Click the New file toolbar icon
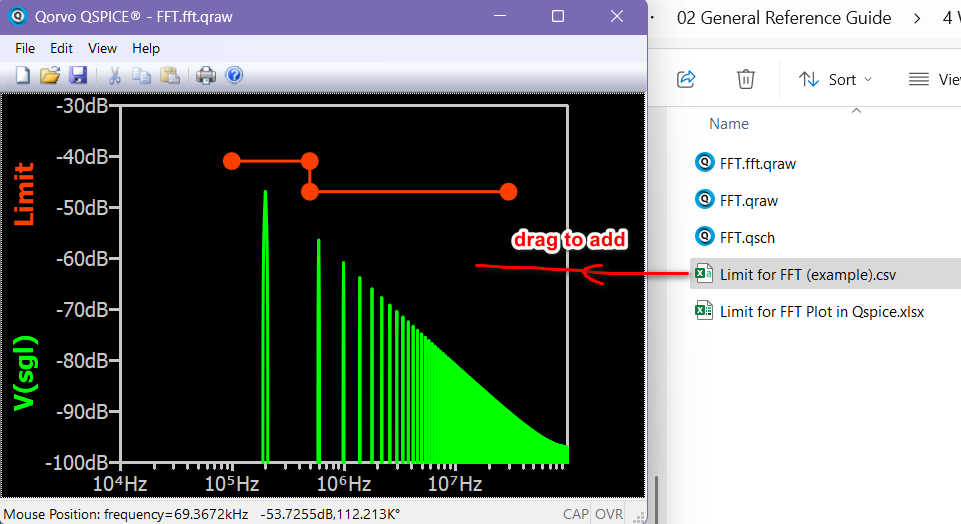961x524 pixels. click(22, 75)
